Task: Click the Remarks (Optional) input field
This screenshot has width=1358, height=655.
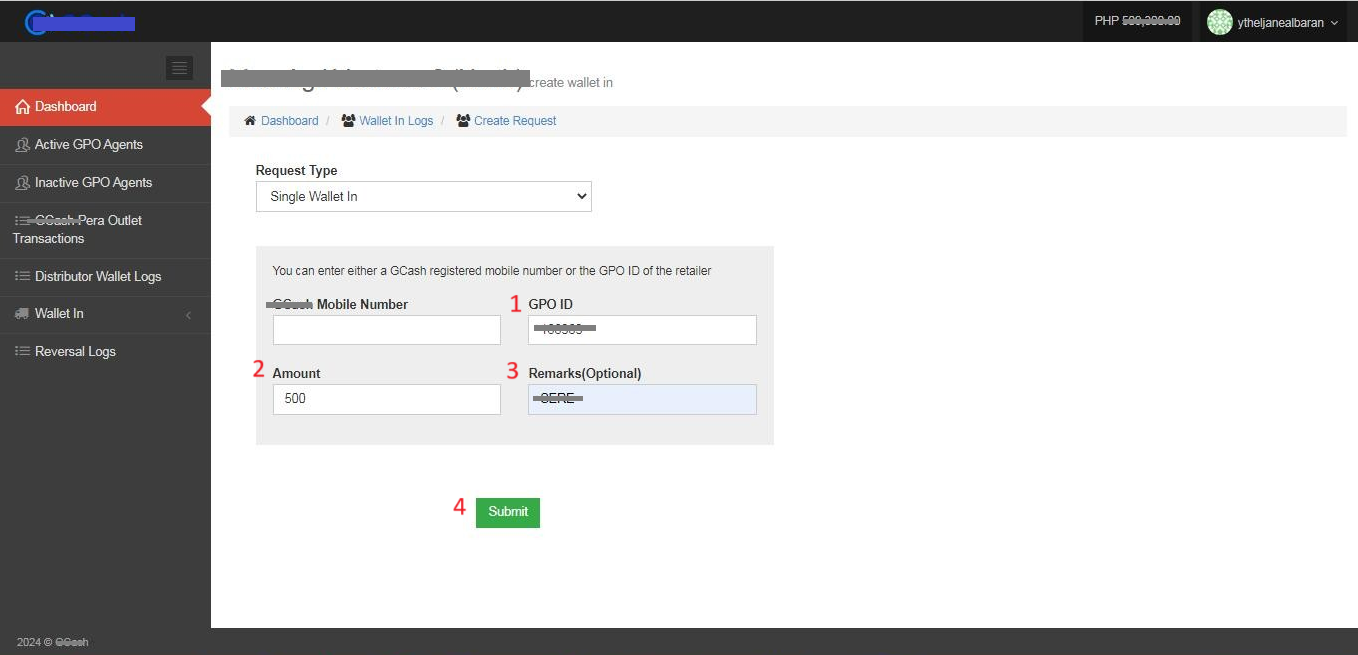Action: (x=642, y=399)
